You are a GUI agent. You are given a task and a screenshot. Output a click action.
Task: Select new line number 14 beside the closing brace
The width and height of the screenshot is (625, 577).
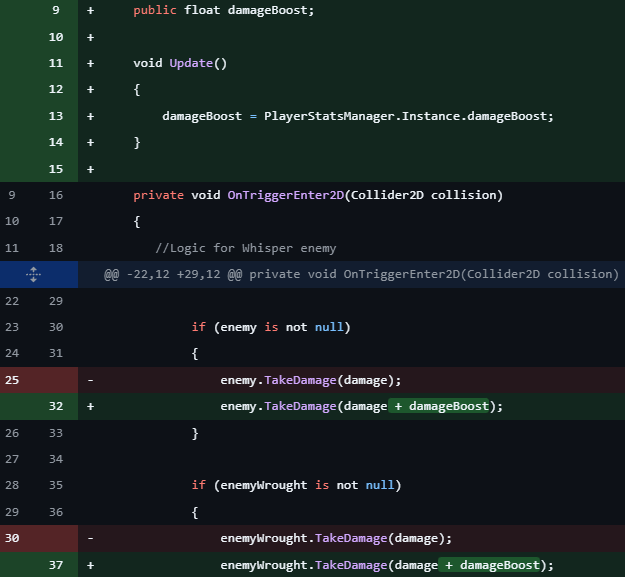coord(56,142)
